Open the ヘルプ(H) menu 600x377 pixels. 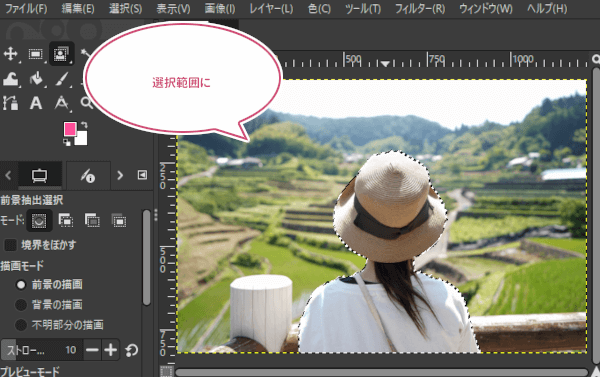click(547, 8)
